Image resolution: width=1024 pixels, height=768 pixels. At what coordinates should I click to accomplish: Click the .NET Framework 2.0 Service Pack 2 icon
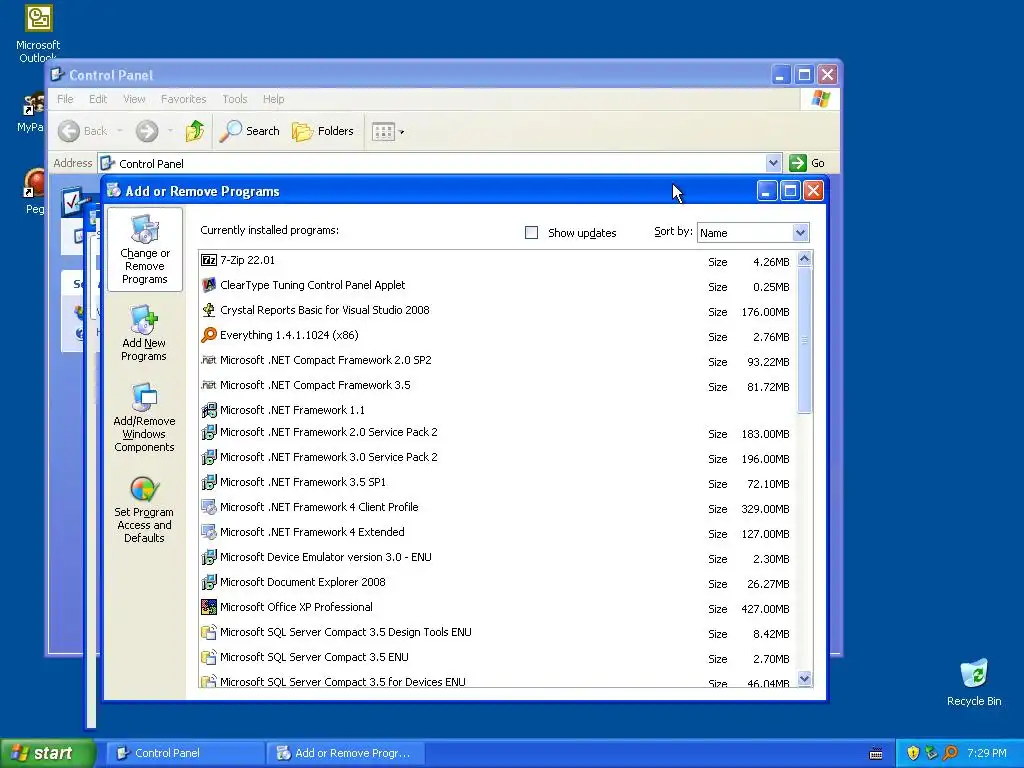(x=208, y=432)
